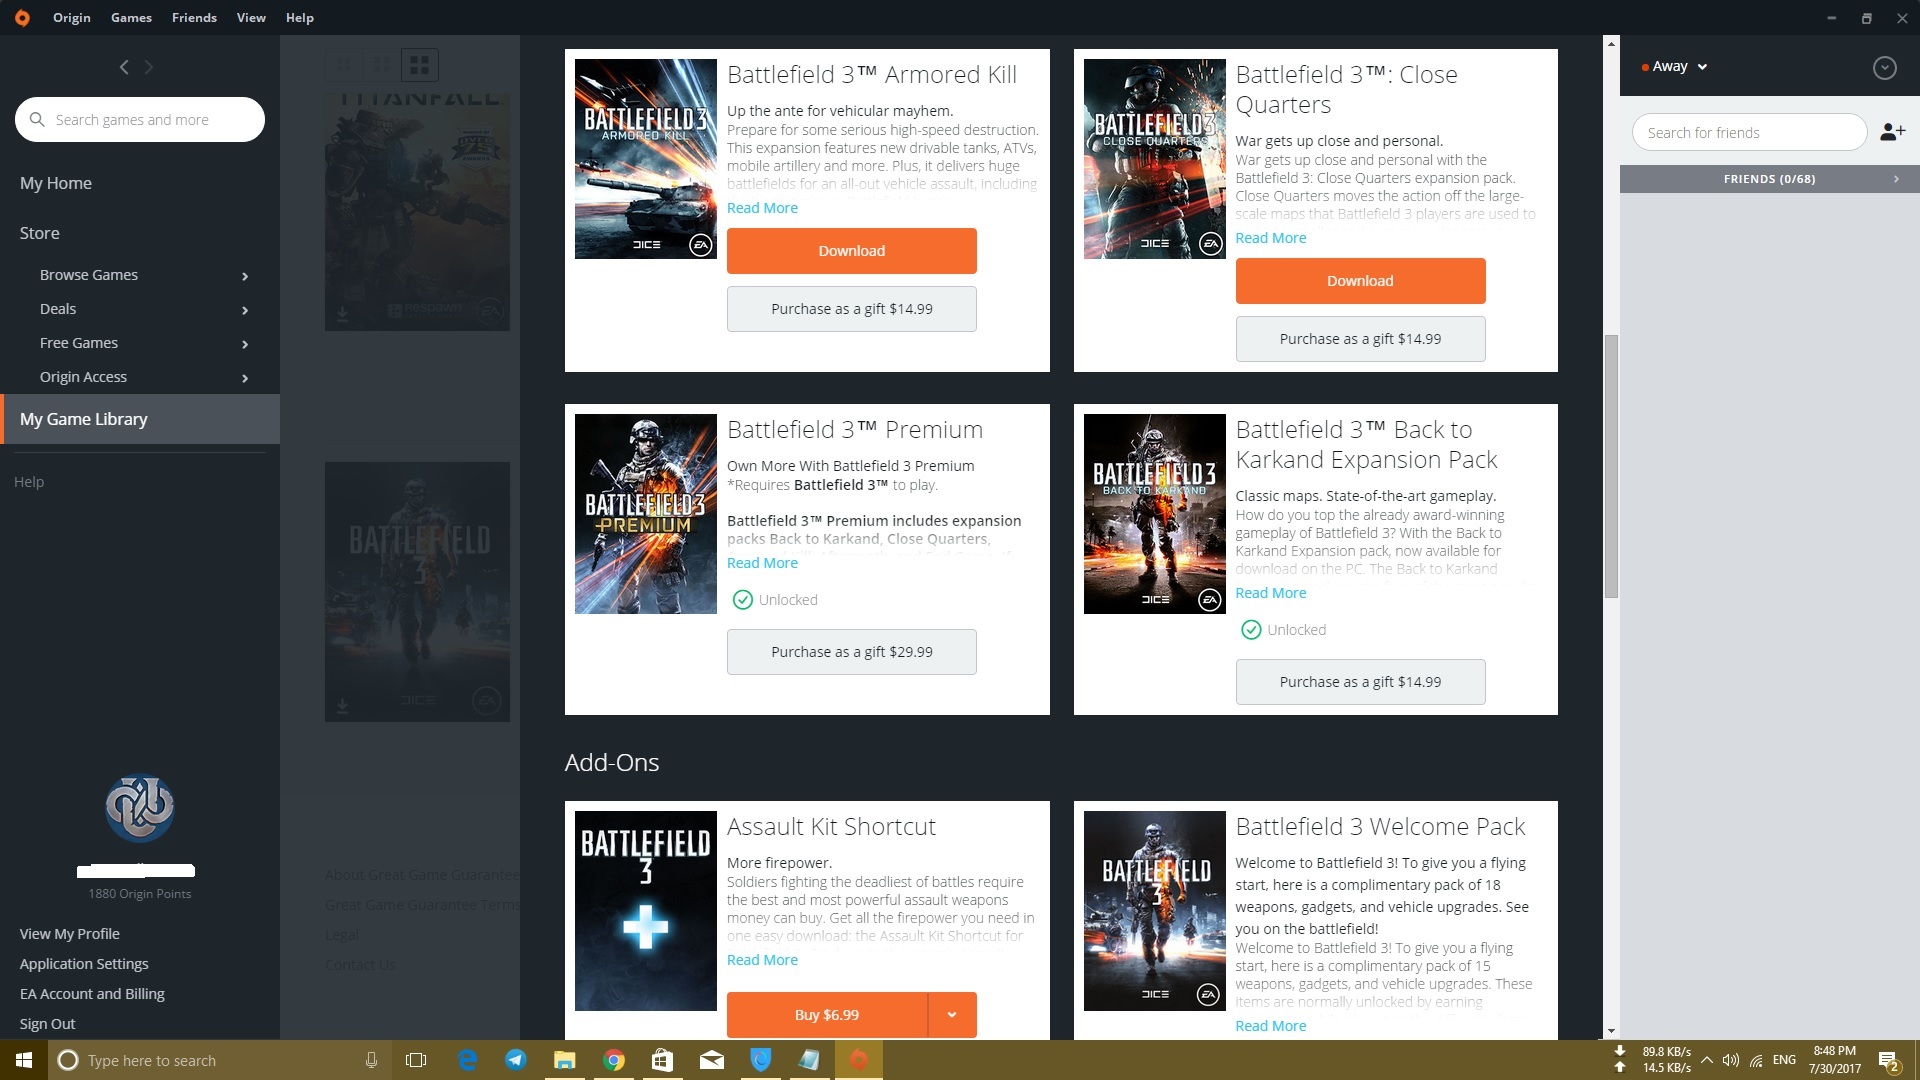Purchase Close Quarters as a gift for $14.99
This screenshot has width=1920, height=1080.
pos(1360,339)
